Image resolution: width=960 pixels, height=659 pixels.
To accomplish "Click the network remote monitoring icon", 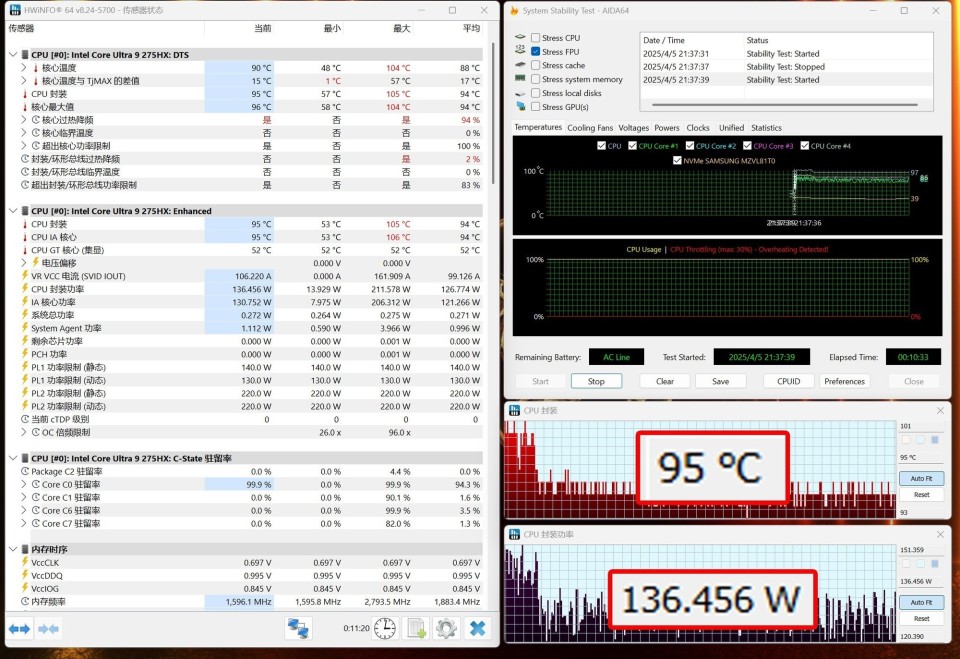I will (x=298, y=628).
